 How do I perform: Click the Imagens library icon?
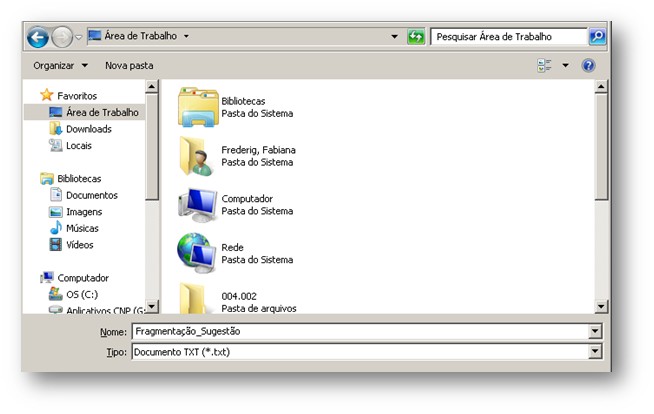(55, 212)
